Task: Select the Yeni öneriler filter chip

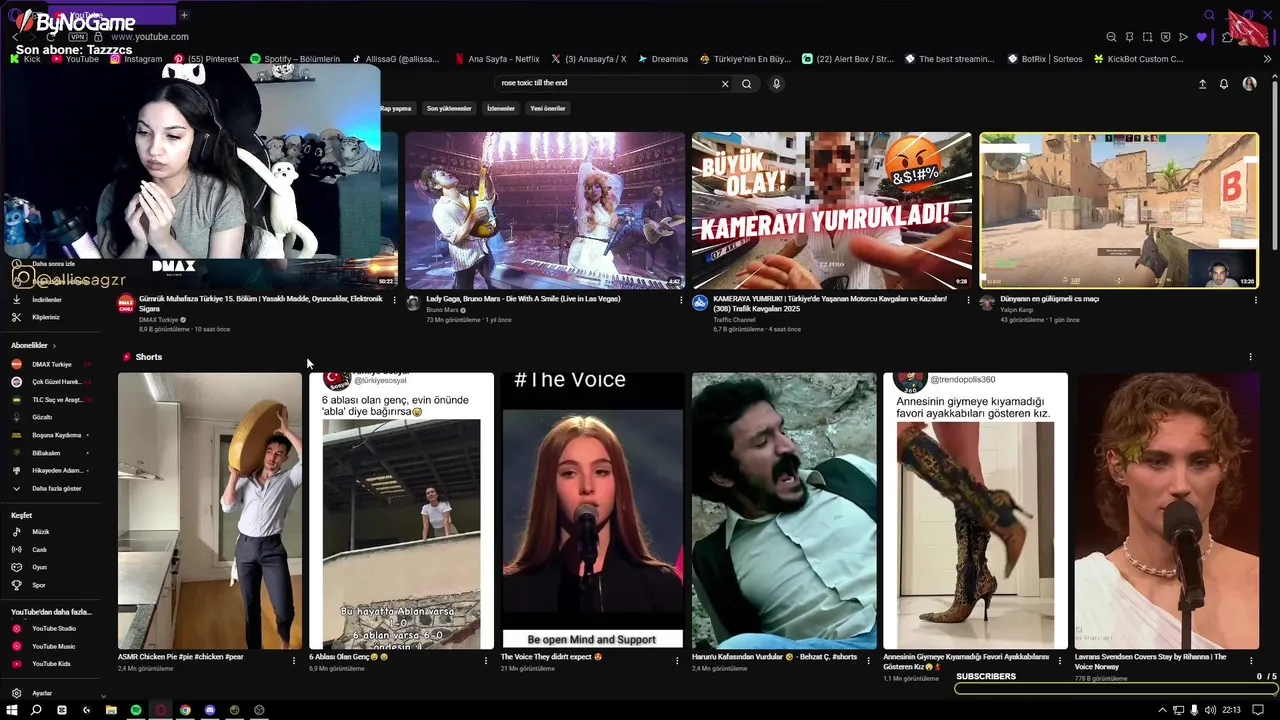Action: (x=548, y=108)
